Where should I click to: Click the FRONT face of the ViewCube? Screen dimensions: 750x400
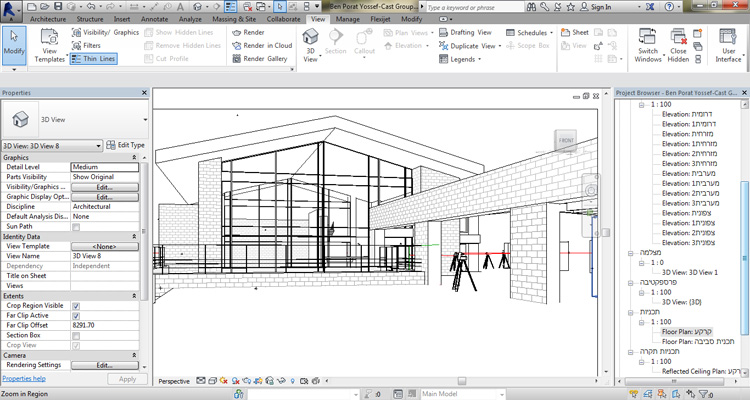tap(566, 141)
